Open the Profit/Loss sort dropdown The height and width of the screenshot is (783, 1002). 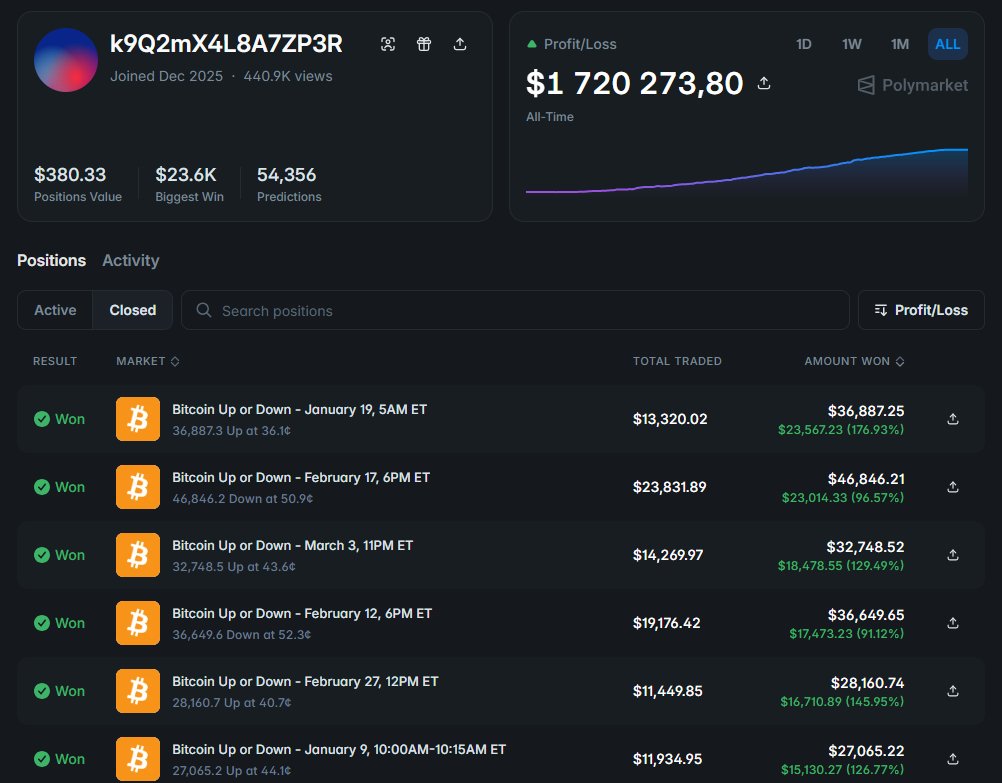921,310
